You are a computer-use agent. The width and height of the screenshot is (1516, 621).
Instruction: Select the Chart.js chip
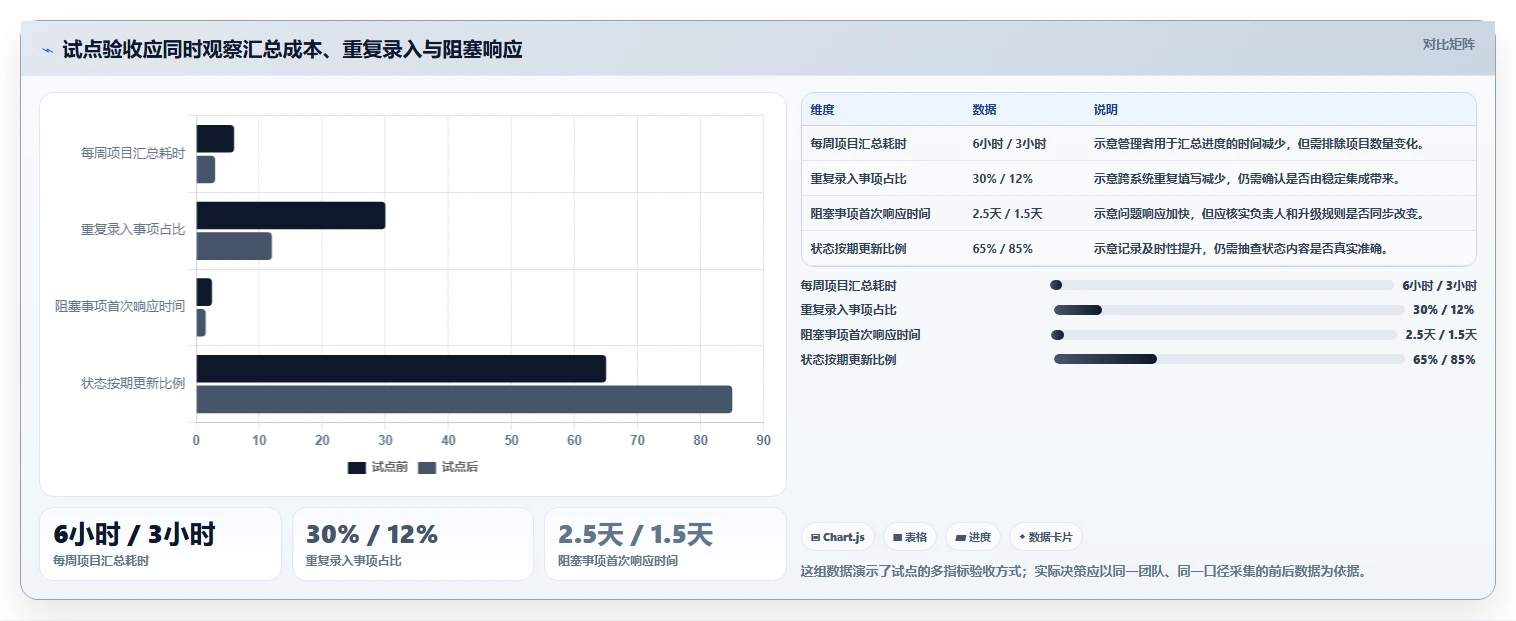838,537
